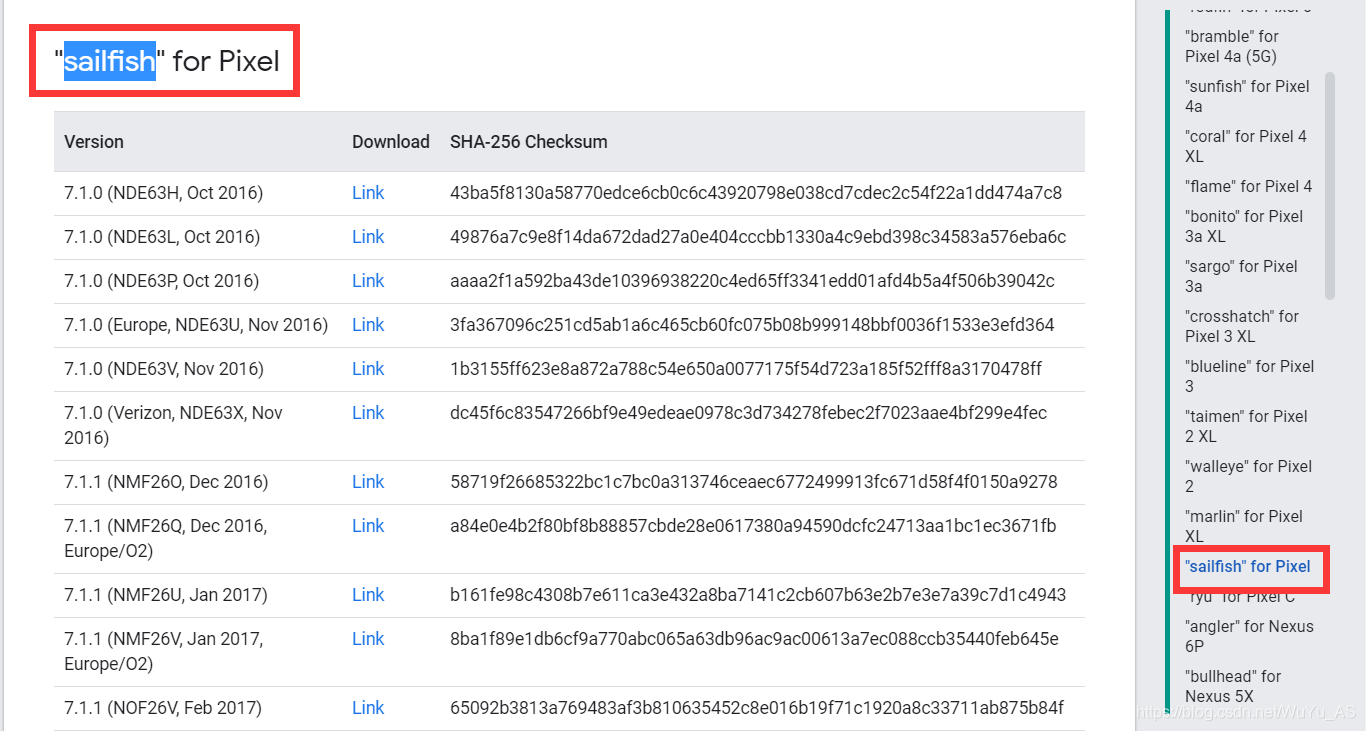Click version cell 7.1.1 (NOF26V, Feb 2017)
1366x731 pixels.
tap(163, 708)
